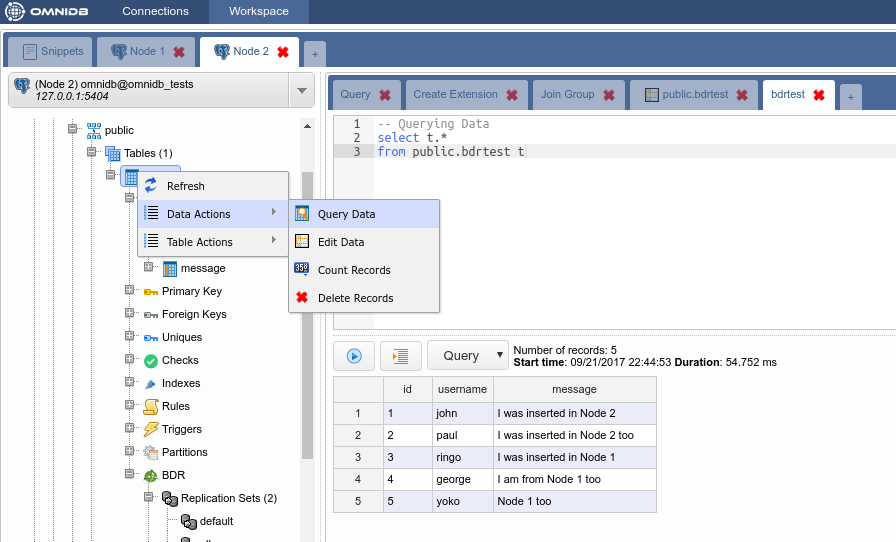
Task: Click the Edit Data grid icon
Action: tap(302, 241)
